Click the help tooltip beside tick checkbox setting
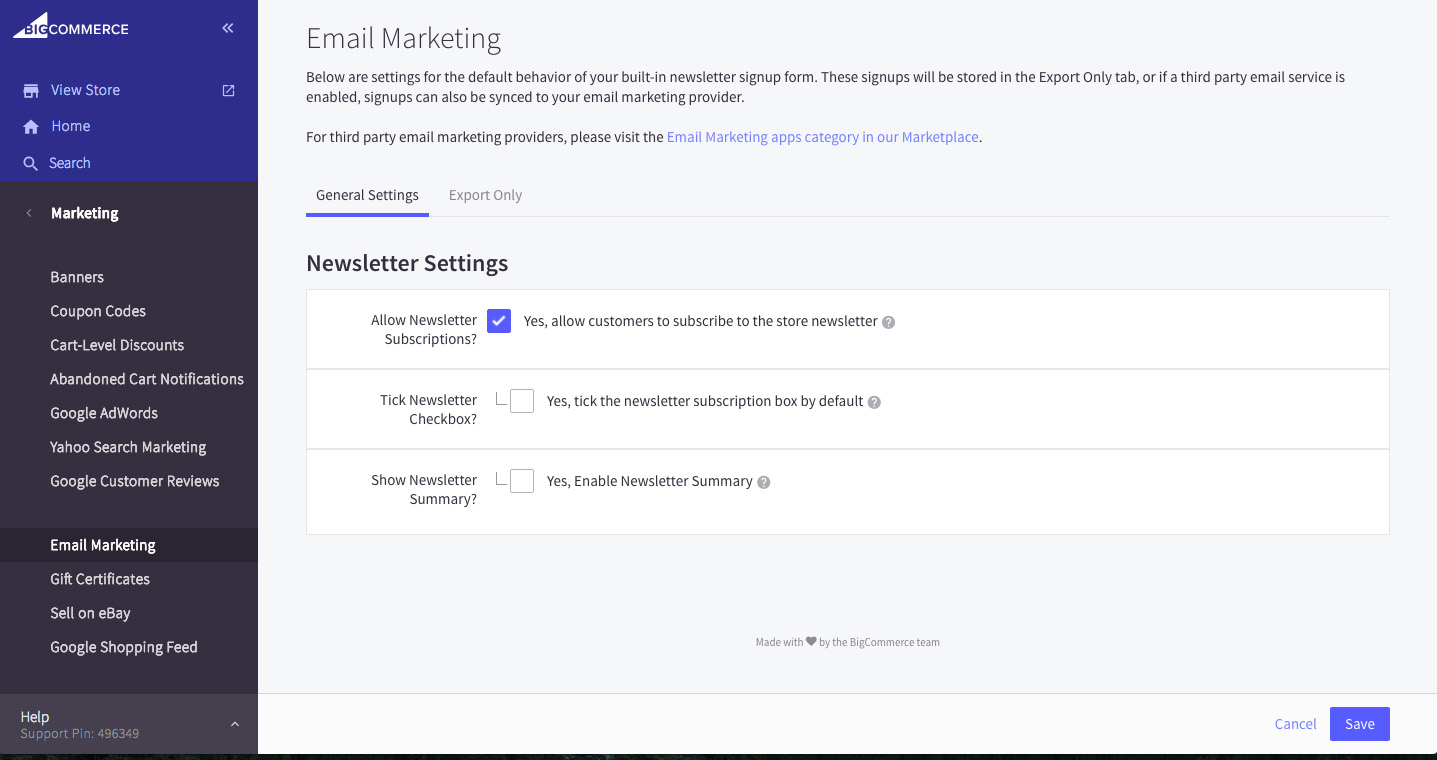 874,401
